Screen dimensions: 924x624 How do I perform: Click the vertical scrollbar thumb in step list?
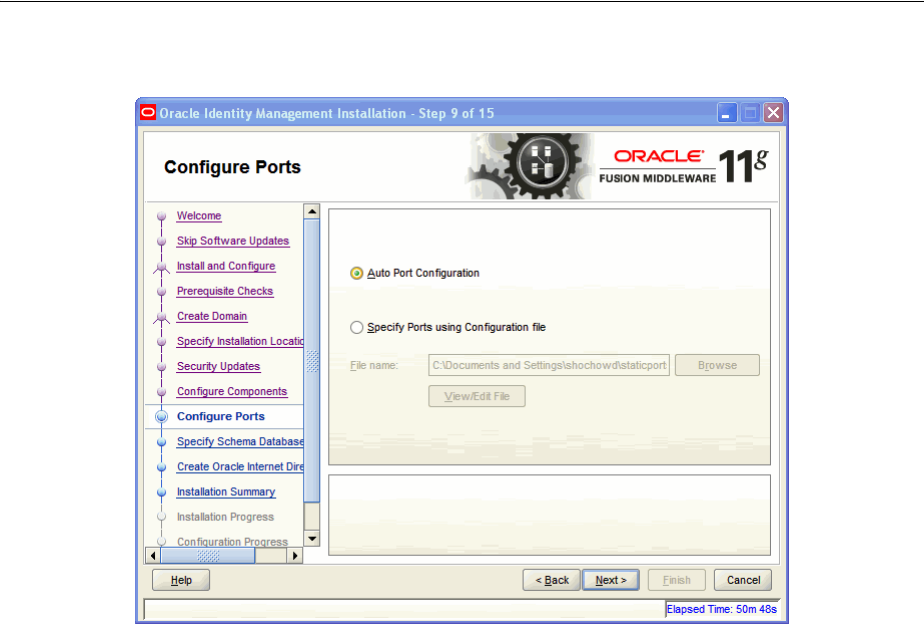pyautogui.click(x=312, y=361)
